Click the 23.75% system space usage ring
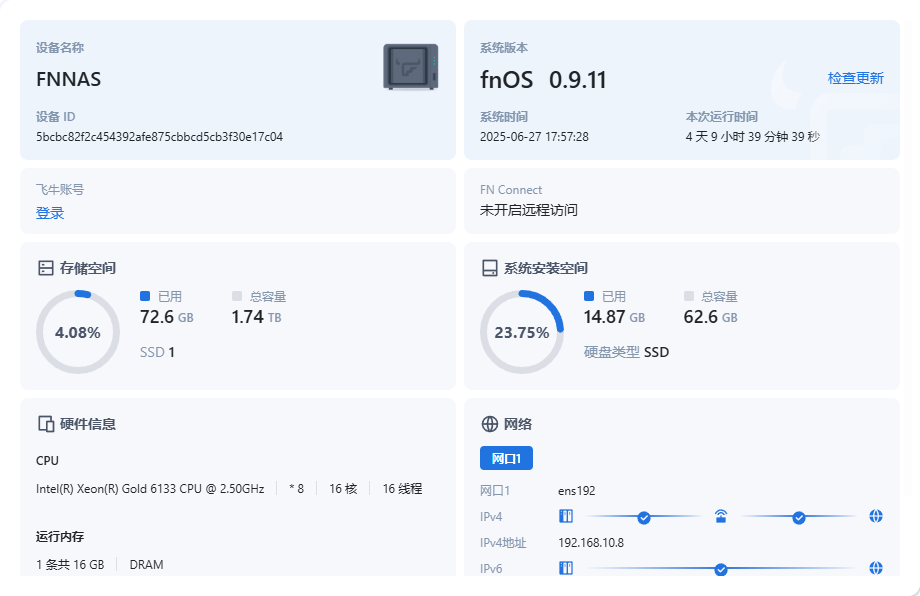Screen dimensions: 920x596 tap(522, 332)
